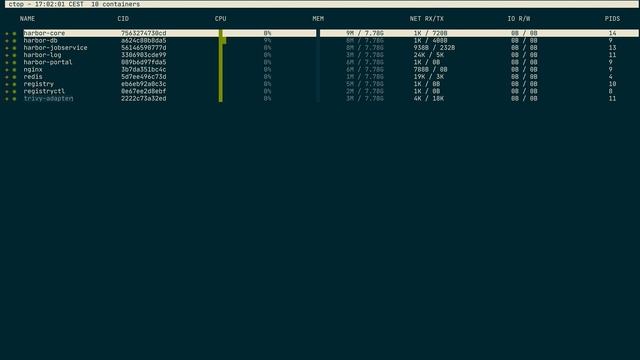The image size is (640, 360).
Task: Click PIDS count 13 for harbor-jobservice
Action: click(x=612, y=48)
